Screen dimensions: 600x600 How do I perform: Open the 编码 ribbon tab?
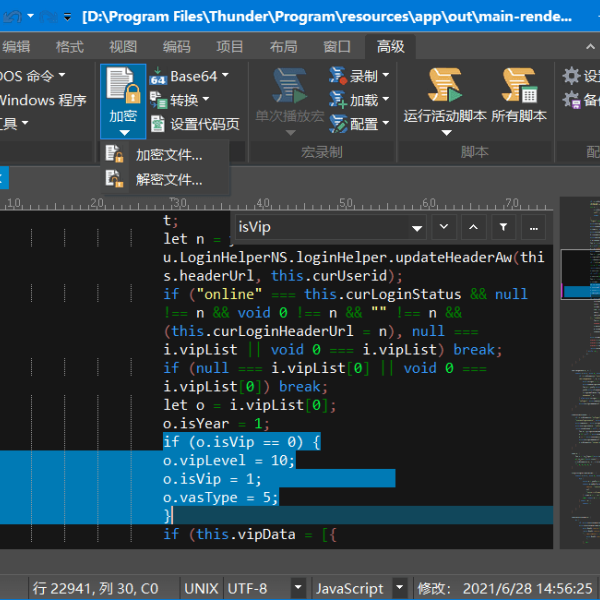(x=176, y=47)
